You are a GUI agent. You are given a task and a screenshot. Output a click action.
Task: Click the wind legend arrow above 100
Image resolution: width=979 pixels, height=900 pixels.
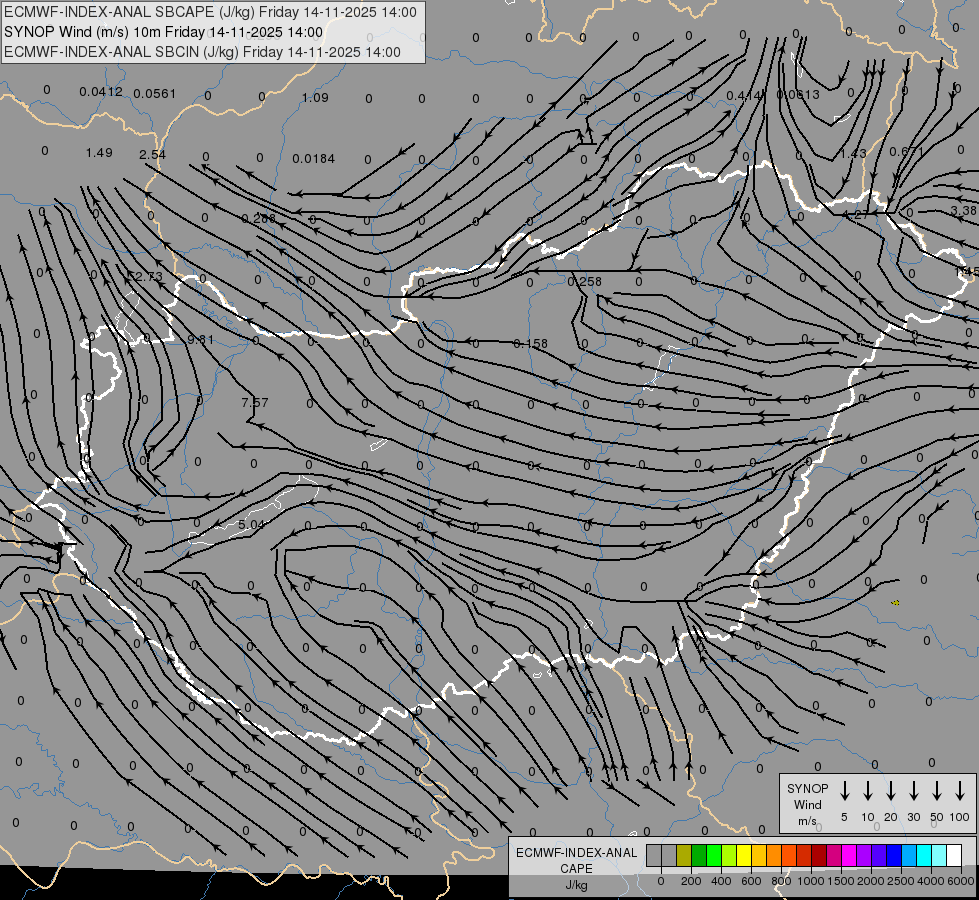tap(960, 790)
